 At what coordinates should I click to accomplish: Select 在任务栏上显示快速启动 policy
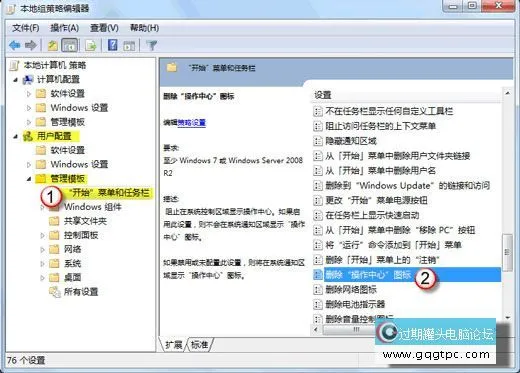pos(372,215)
